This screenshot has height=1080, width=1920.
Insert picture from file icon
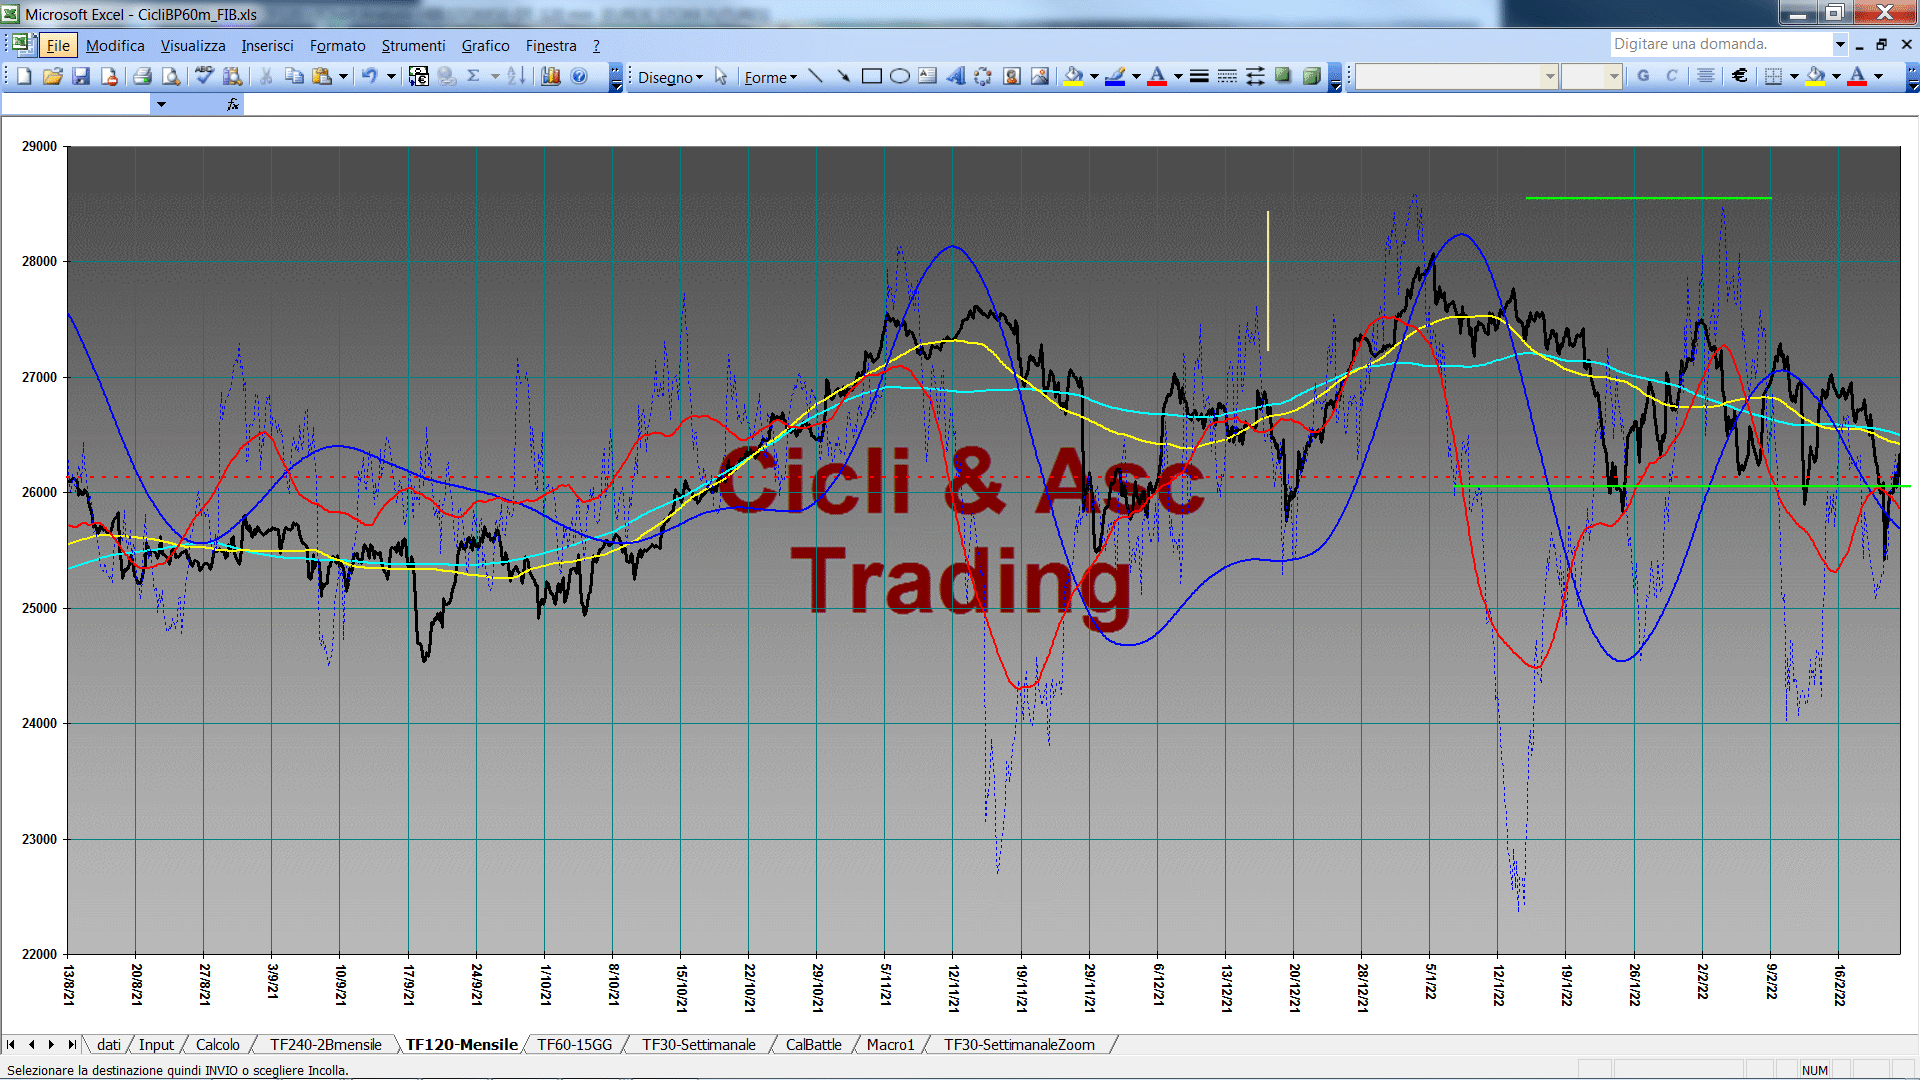point(1040,76)
